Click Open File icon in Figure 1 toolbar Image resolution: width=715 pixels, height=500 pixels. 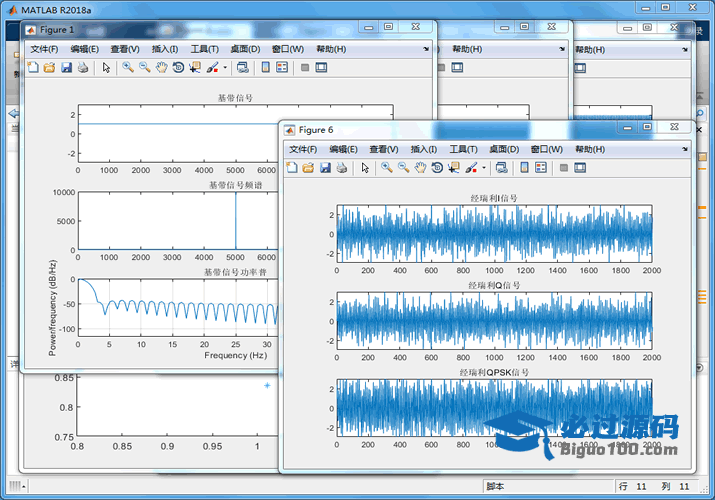point(49,67)
